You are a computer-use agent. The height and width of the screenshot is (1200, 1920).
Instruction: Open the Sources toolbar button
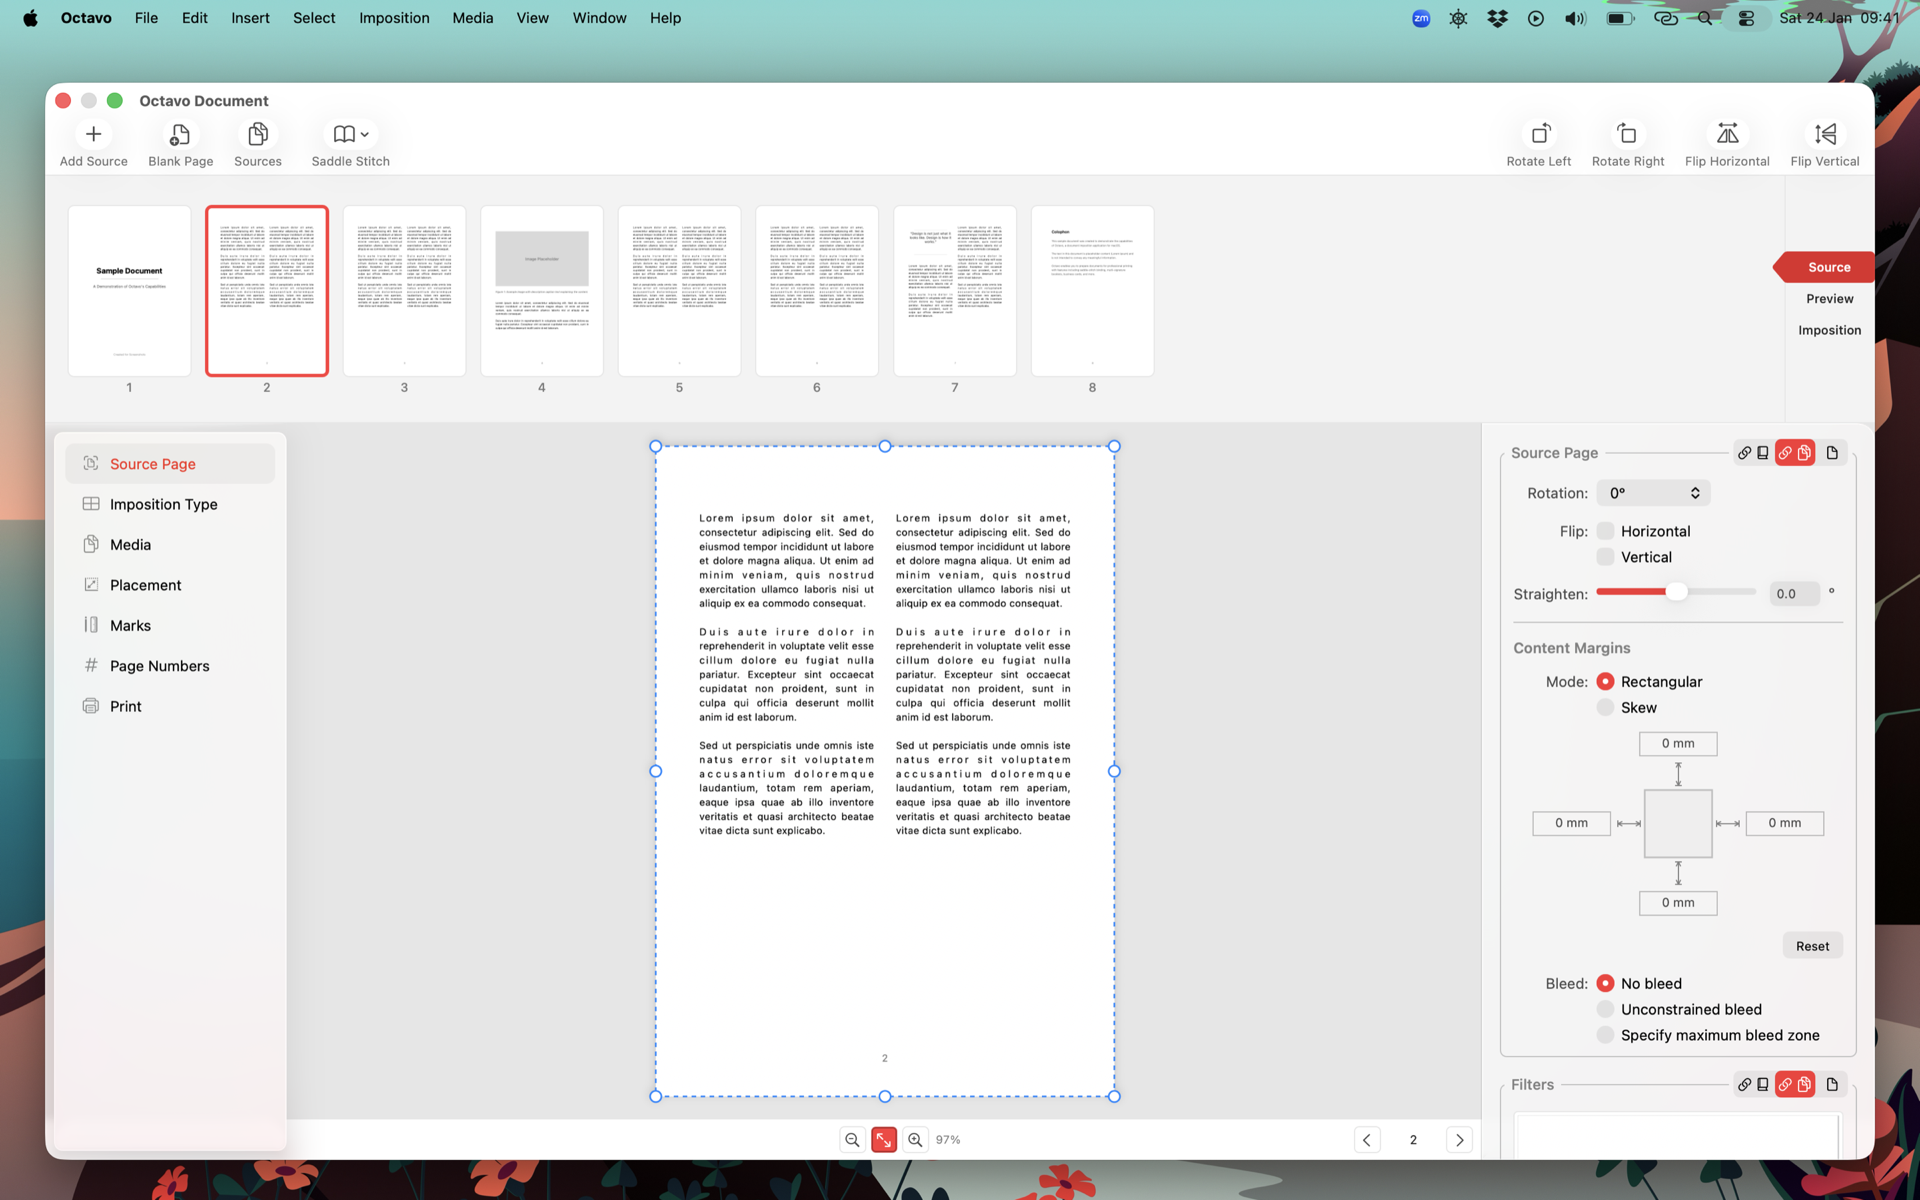[x=257, y=134]
